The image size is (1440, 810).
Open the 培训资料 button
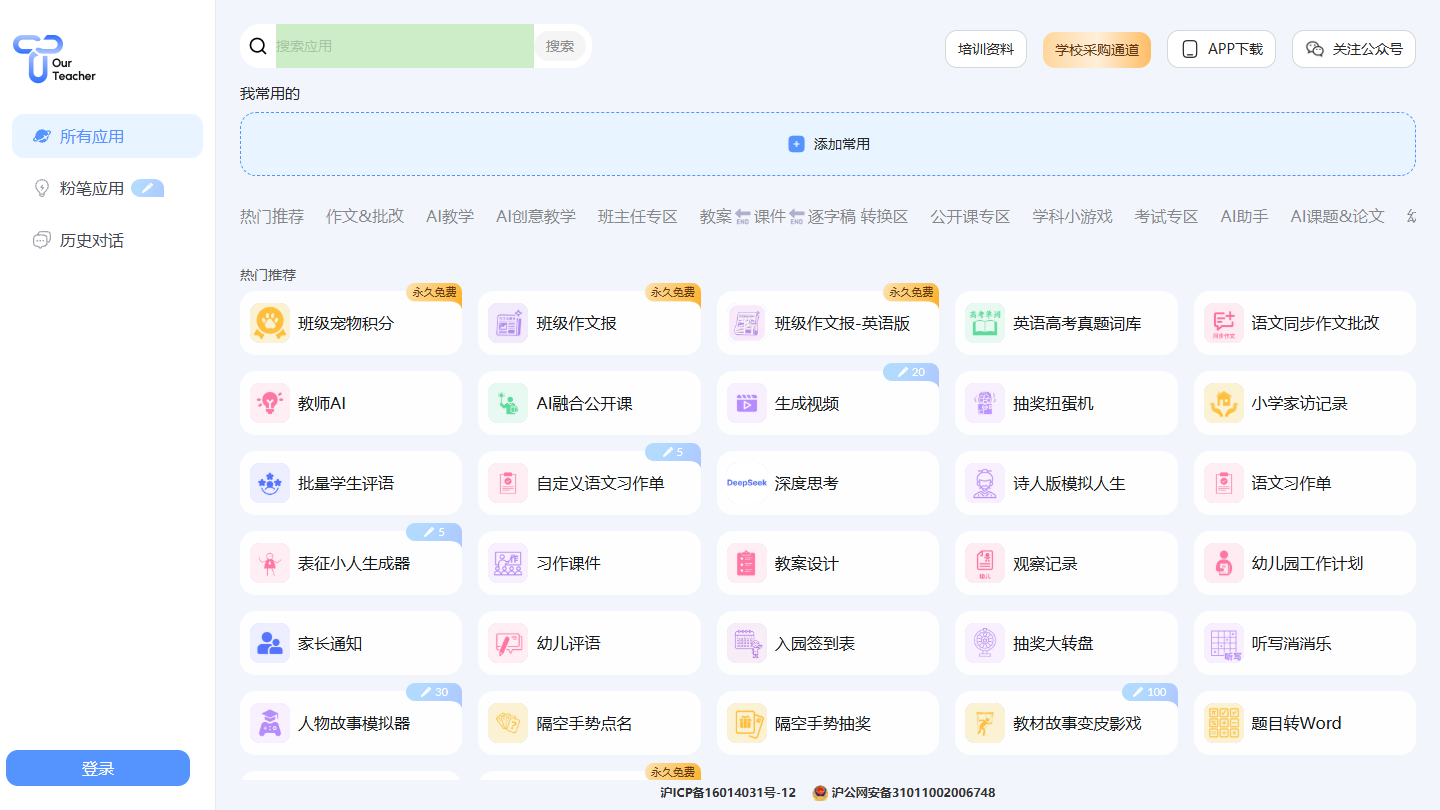(986, 49)
